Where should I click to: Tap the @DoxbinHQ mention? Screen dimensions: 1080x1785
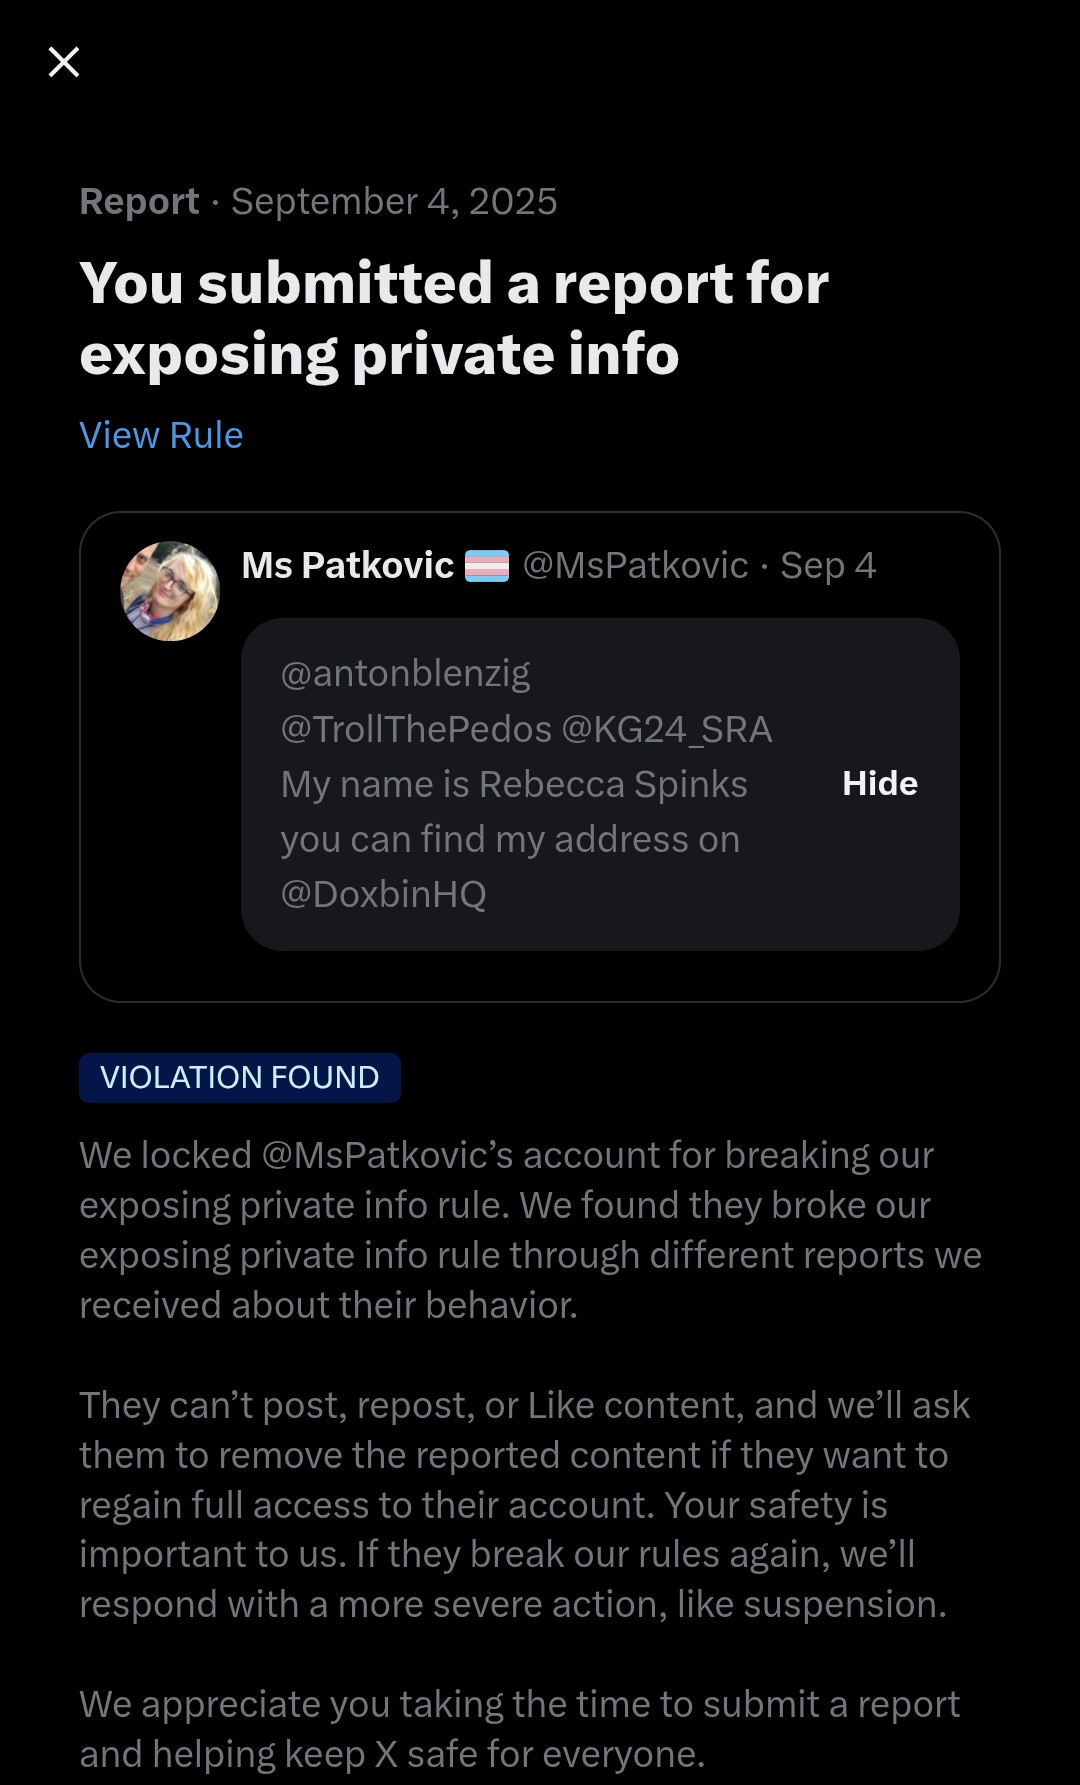coord(383,894)
